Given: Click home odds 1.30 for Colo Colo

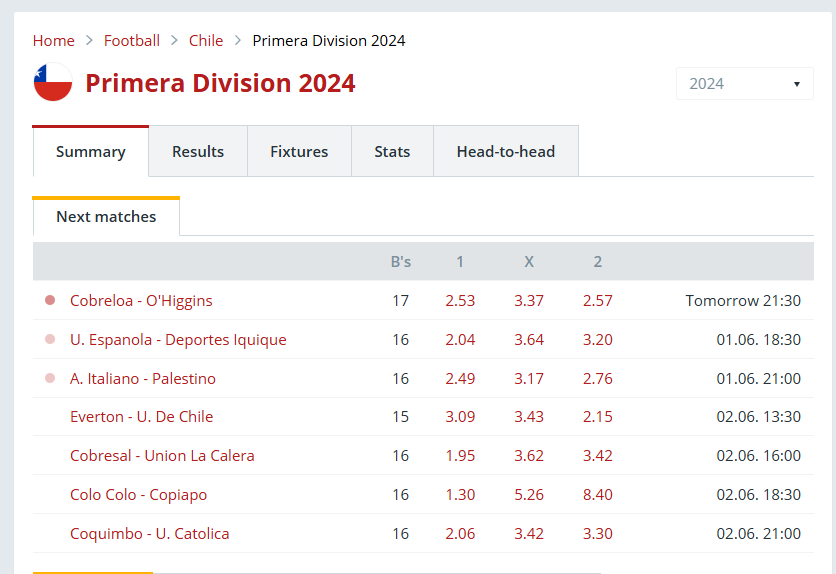Looking at the screenshot, I should 460,495.
